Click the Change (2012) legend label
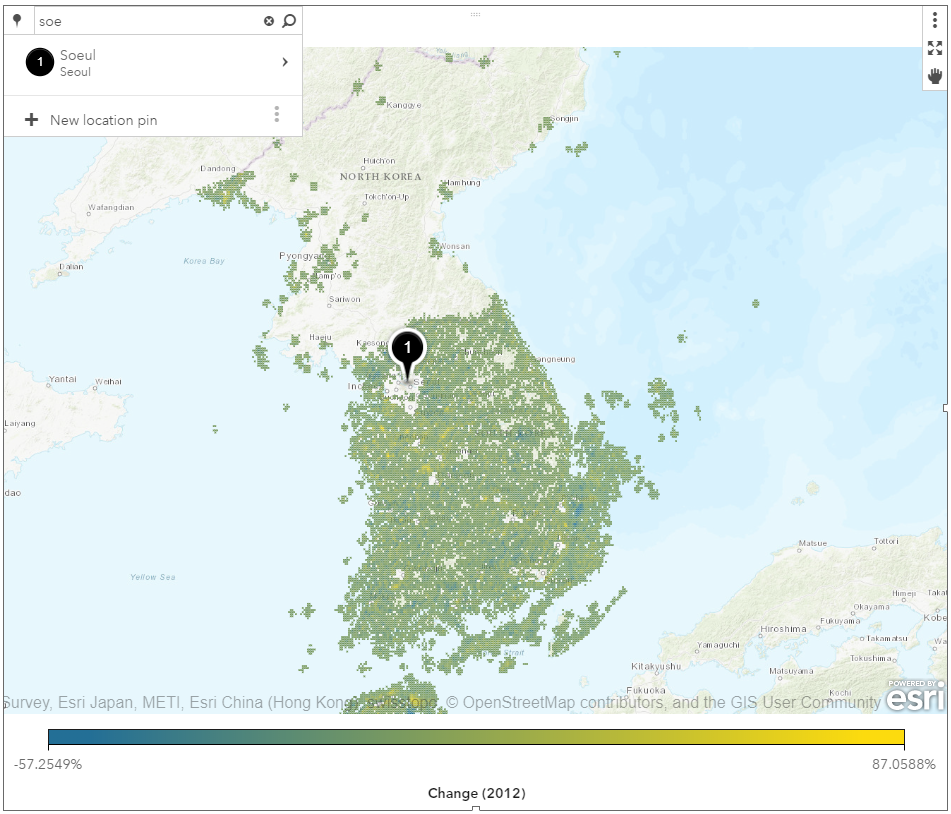Image resolution: width=951 pixels, height=814 pixels. pos(476,793)
